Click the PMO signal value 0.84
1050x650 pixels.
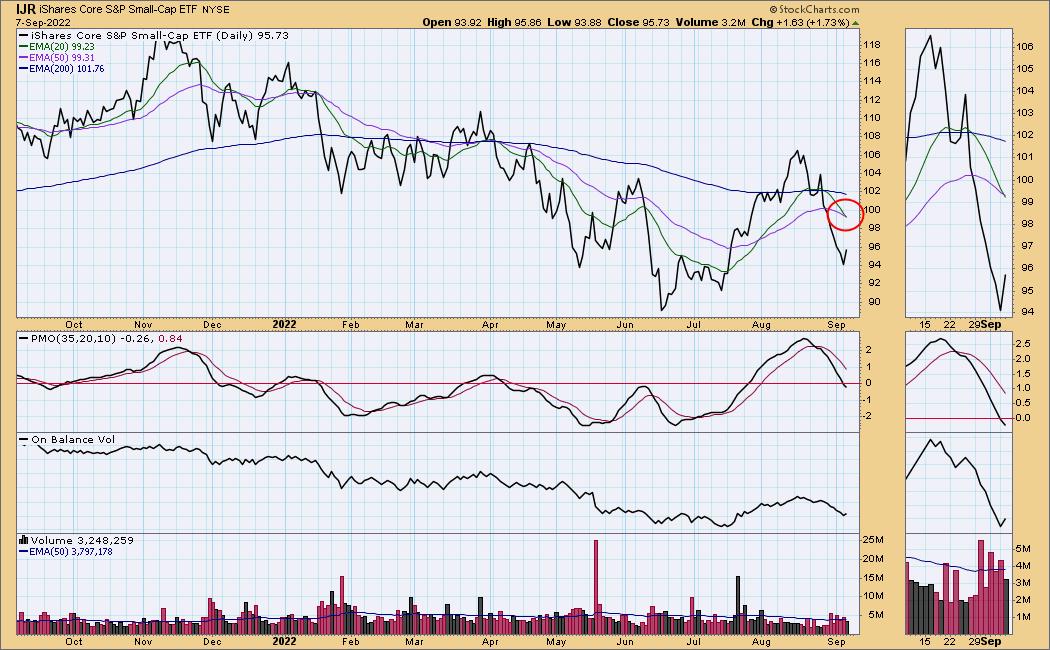coord(169,339)
